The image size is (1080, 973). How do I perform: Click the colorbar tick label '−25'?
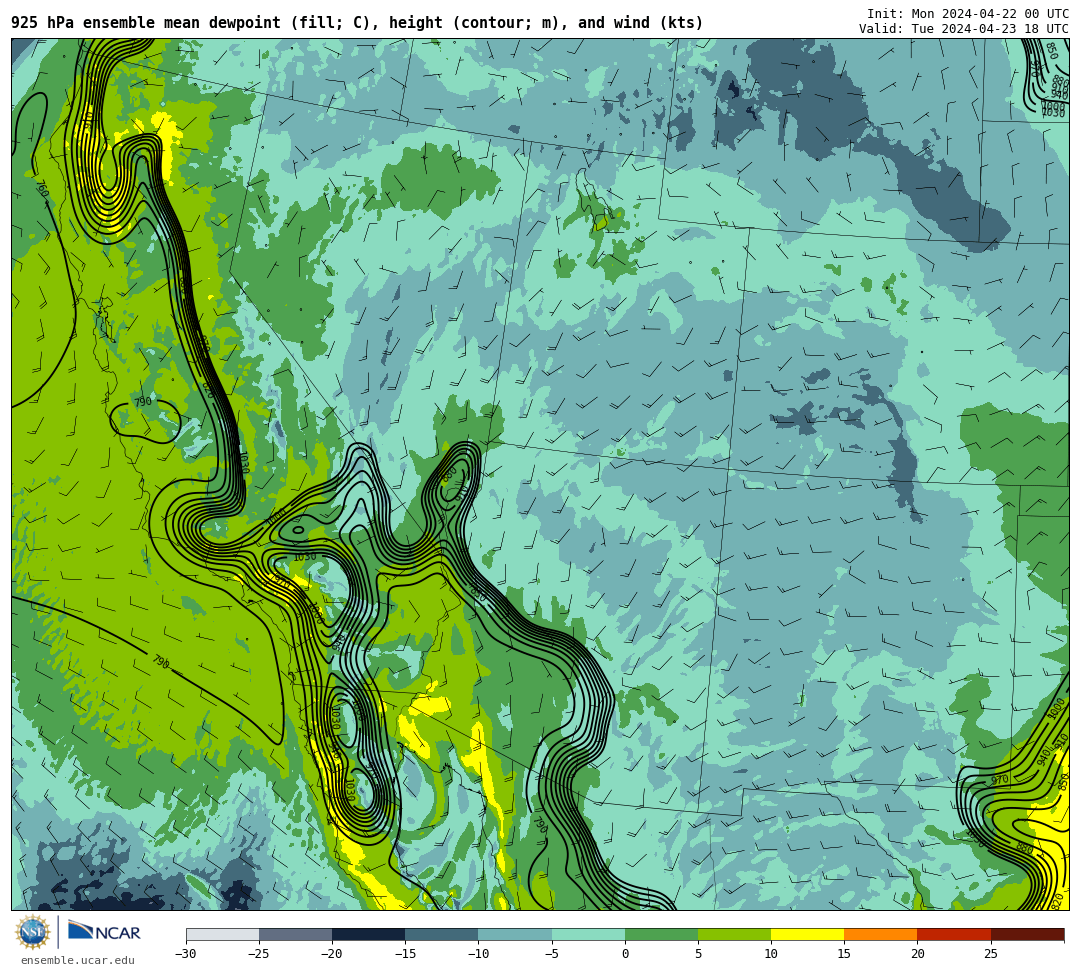point(259,954)
